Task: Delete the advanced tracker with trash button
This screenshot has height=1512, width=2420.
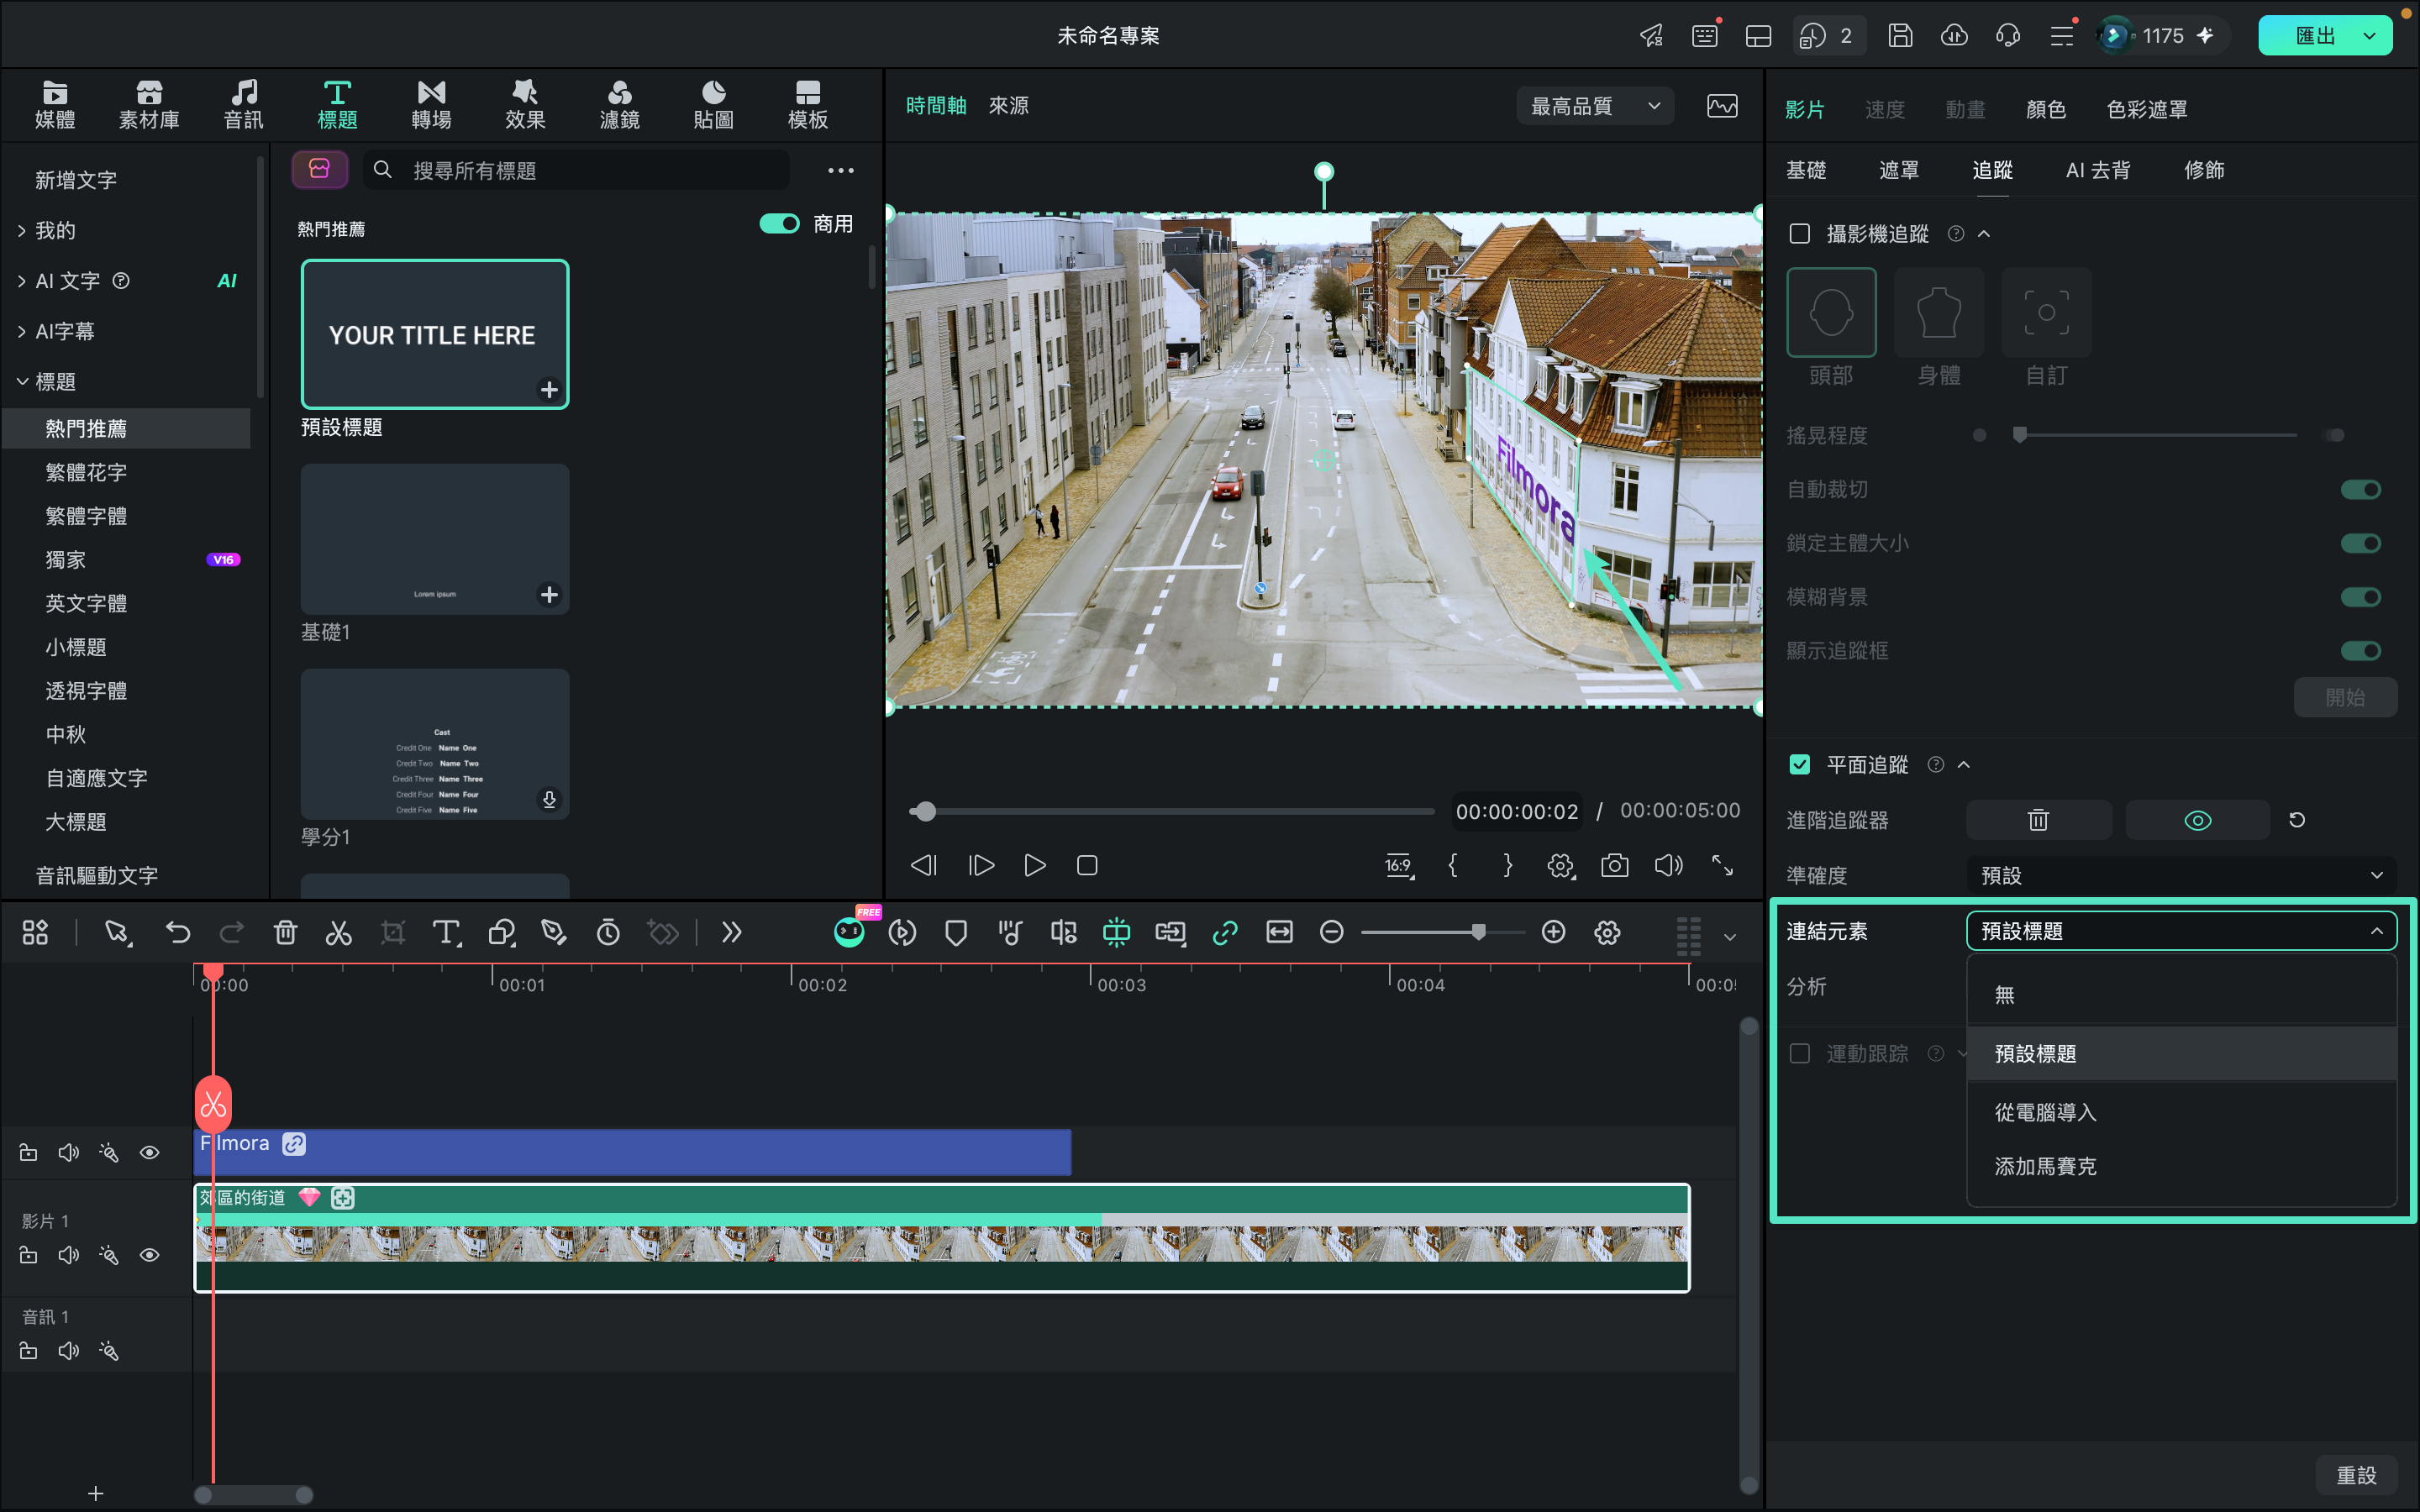Action: (2038, 820)
